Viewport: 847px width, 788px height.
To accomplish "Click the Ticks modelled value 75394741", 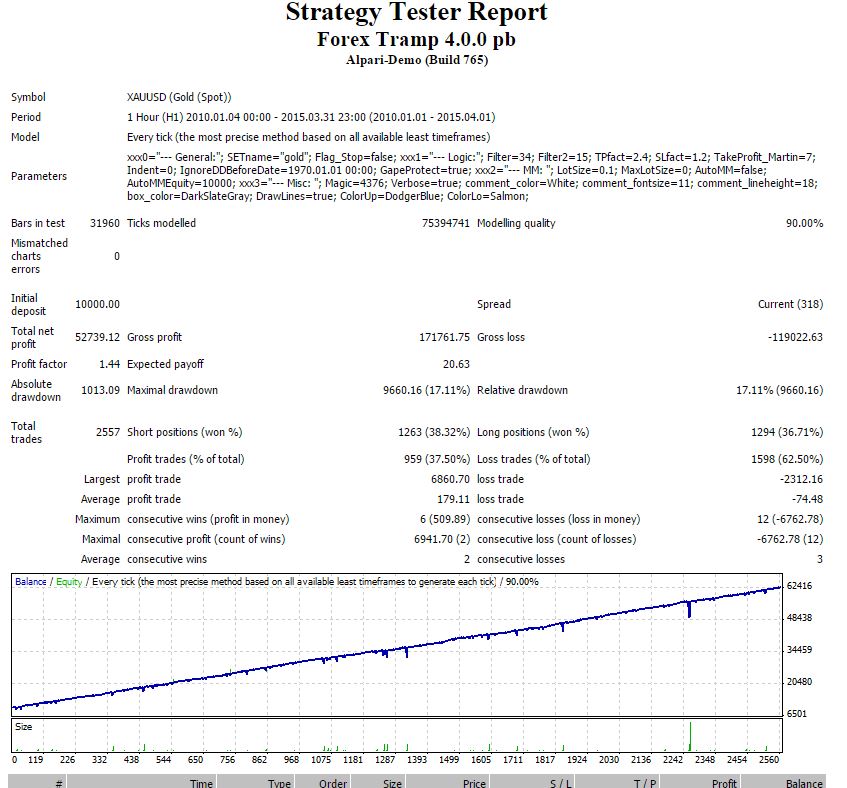I will pyautogui.click(x=446, y=223).
